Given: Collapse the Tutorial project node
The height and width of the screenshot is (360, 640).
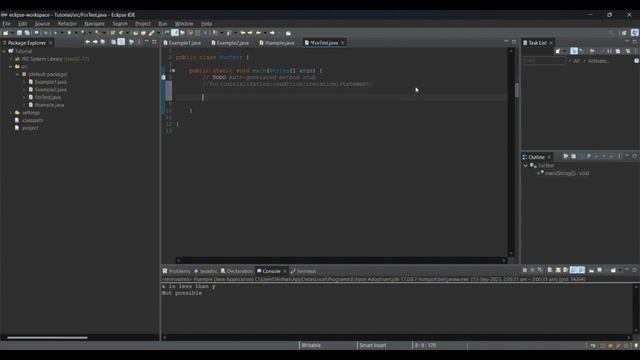Looking at the screenshot, I should pos(4,51).
